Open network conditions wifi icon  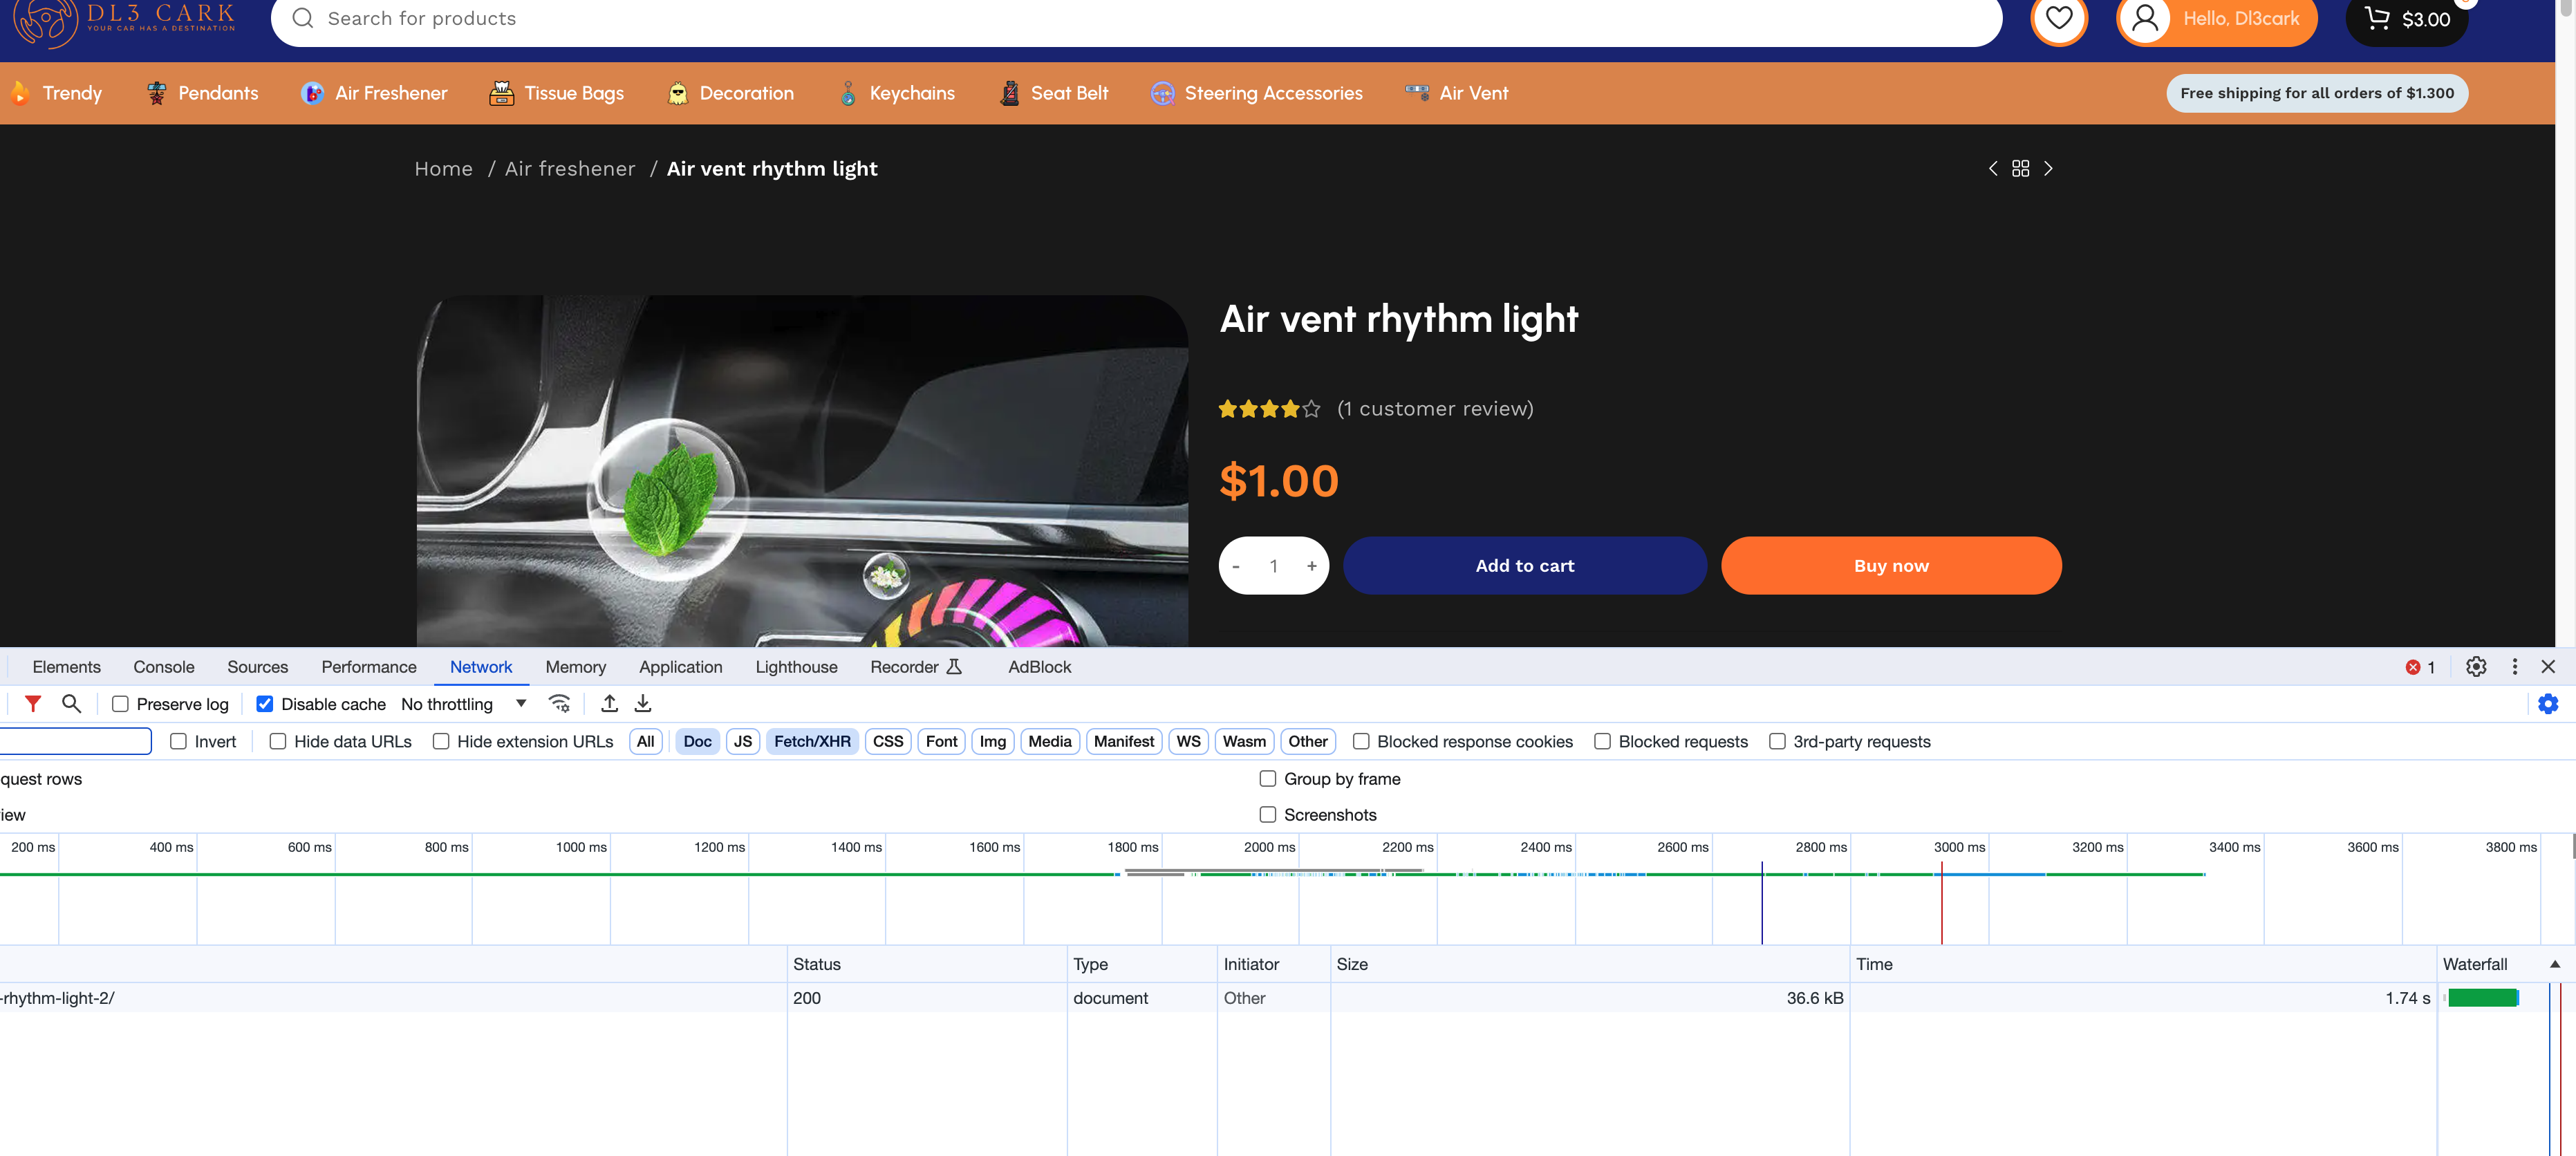[x=560, y=704]
